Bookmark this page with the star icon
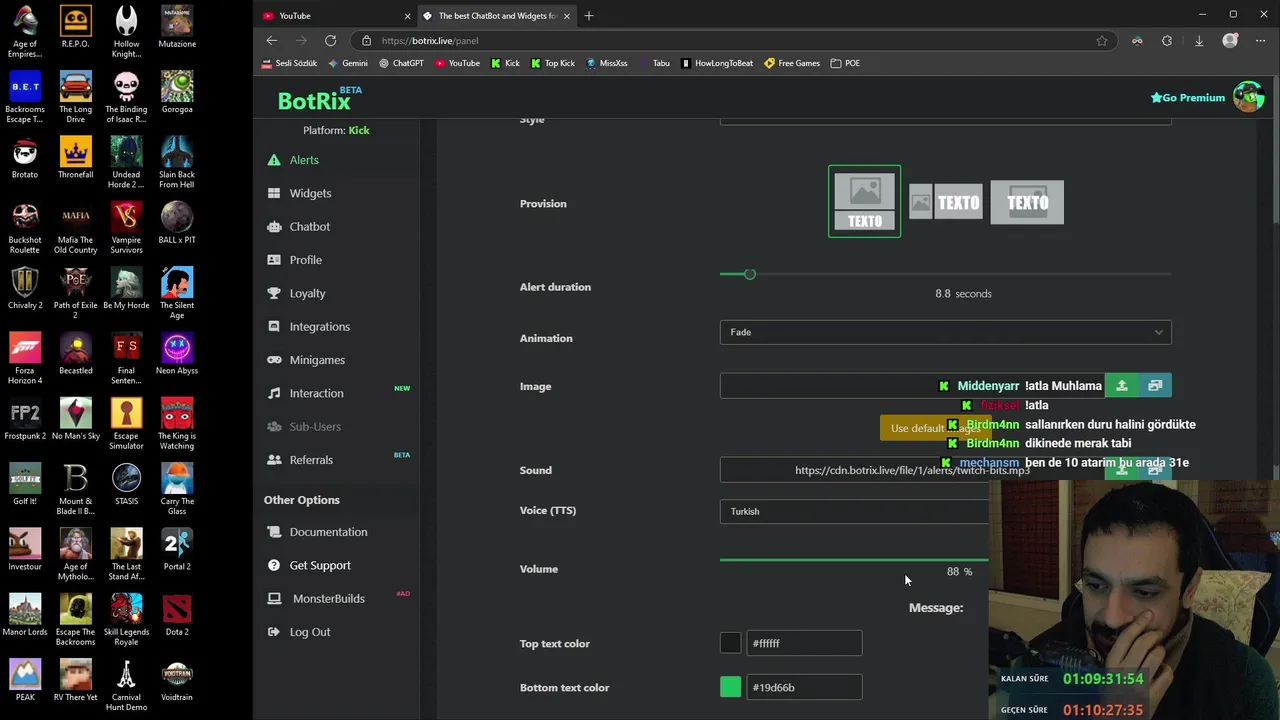The image size is (1280, 720). coord(1102,41)
